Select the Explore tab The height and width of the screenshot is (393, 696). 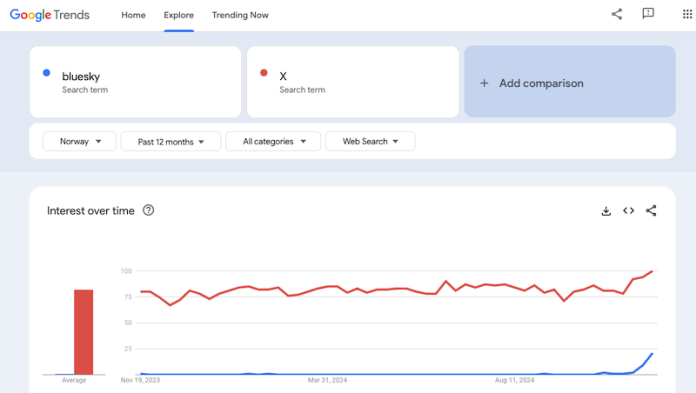coord(178,15)
